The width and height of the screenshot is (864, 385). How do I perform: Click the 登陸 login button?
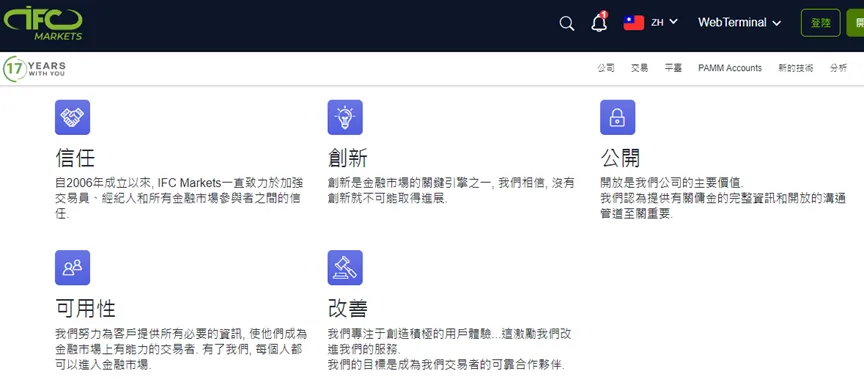click(x=820, y=23)
